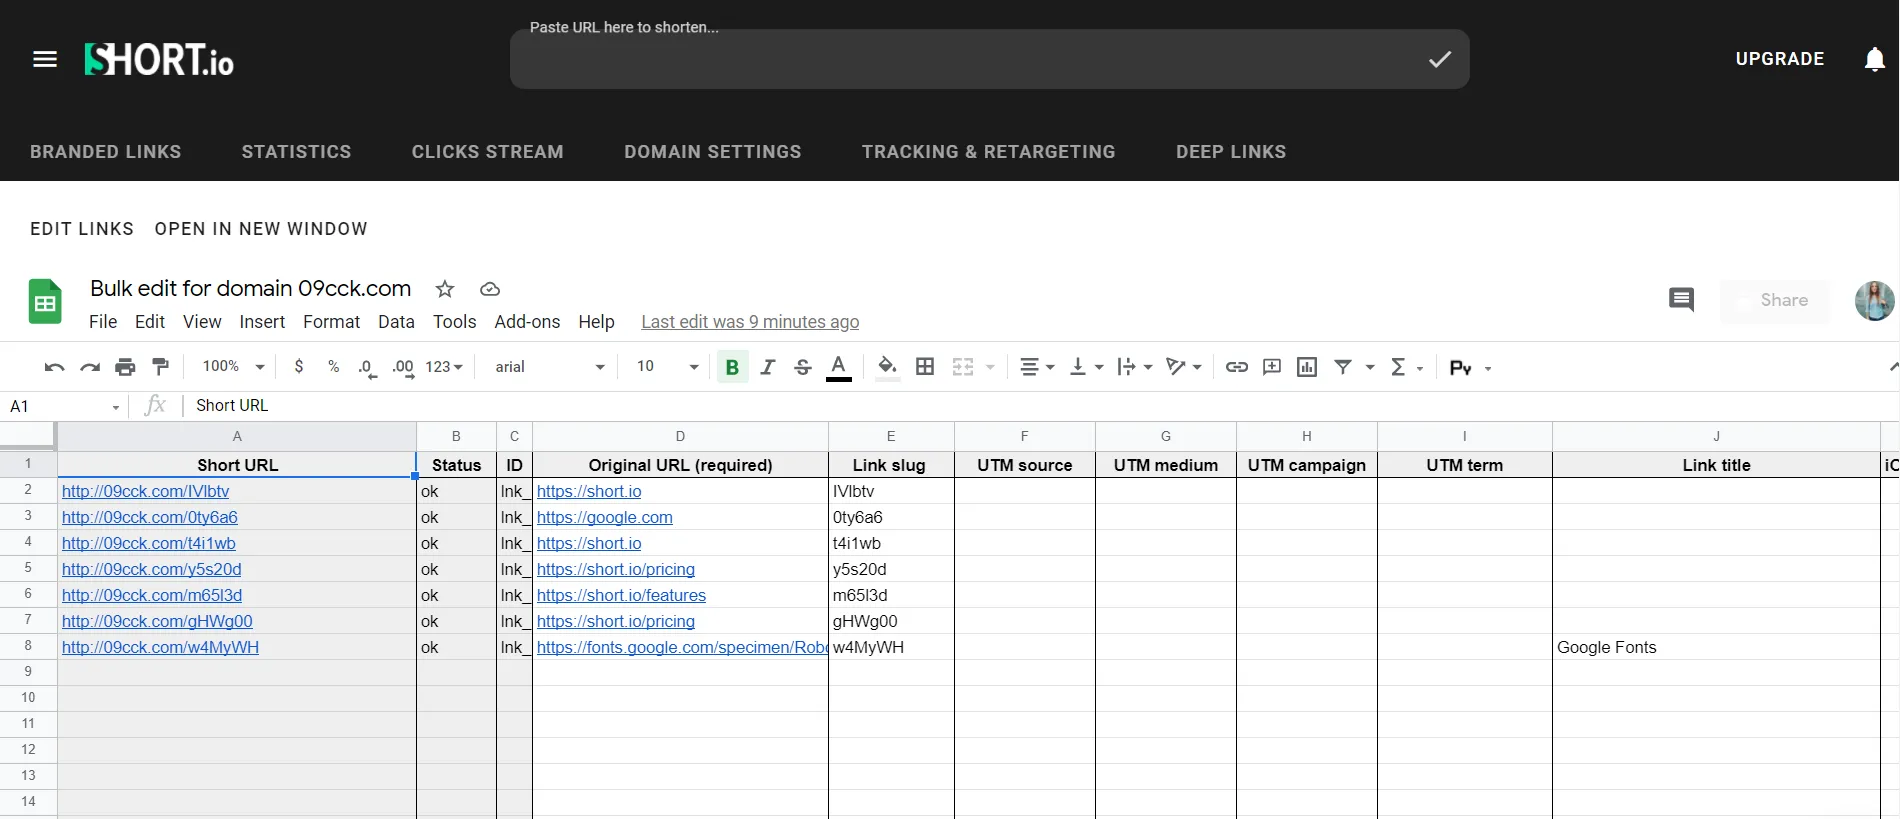Click the Share button
This screenshot has height=819, width=1900.
click(x=1775, y=300)
